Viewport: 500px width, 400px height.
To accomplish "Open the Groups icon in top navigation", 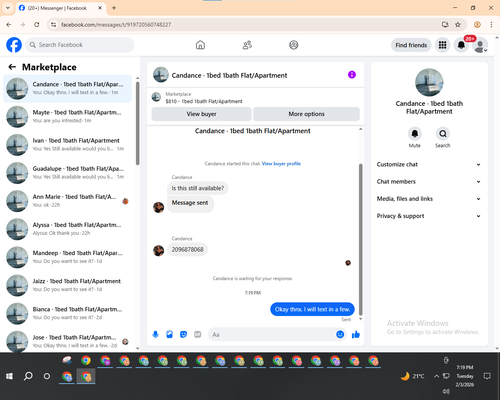I will click(294, 45).
